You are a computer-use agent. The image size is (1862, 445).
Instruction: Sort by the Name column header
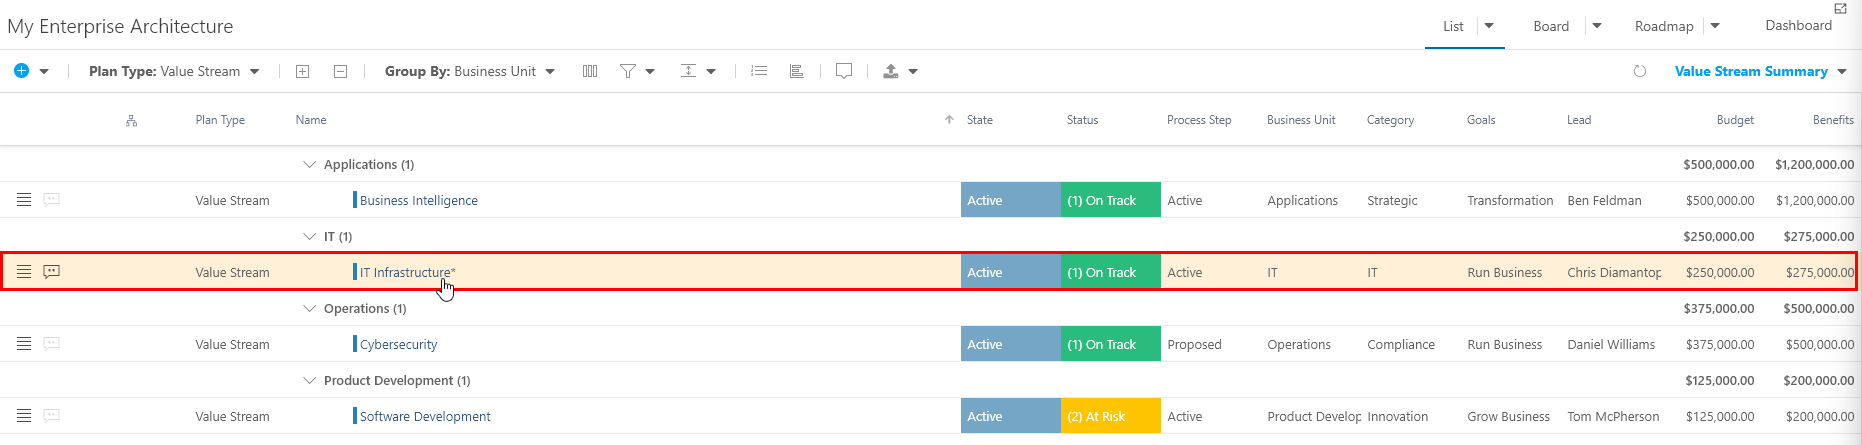pos(311,120)
